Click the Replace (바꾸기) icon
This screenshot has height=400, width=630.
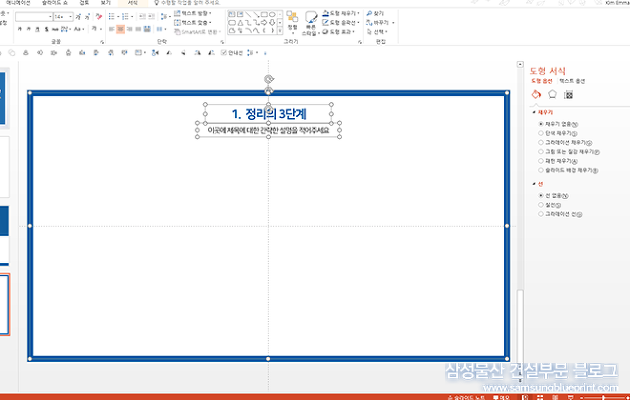click(x=369, y=22)
